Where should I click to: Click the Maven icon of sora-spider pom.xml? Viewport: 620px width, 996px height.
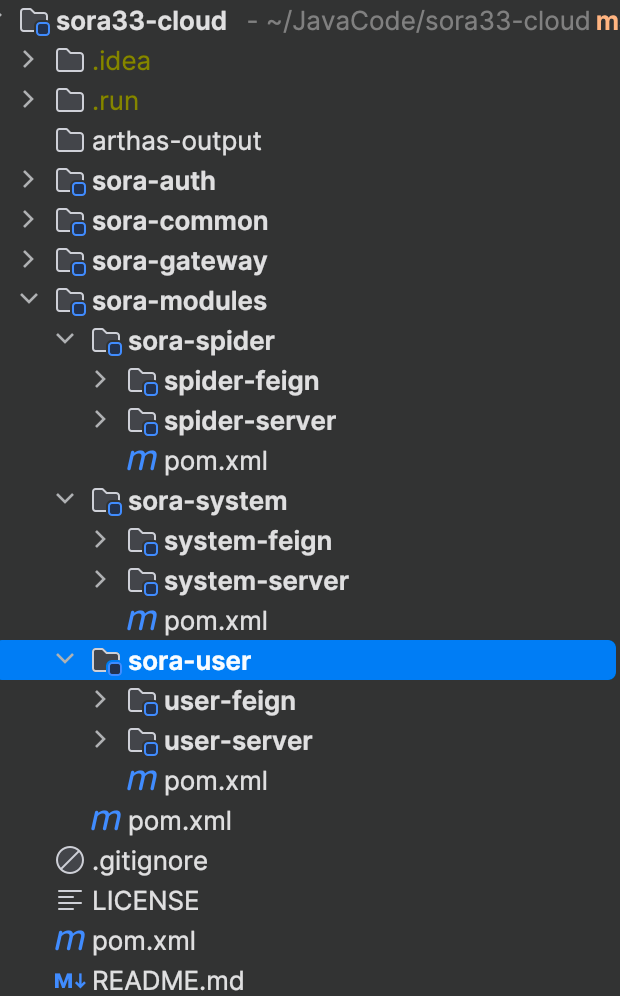(x=142, y=461)
